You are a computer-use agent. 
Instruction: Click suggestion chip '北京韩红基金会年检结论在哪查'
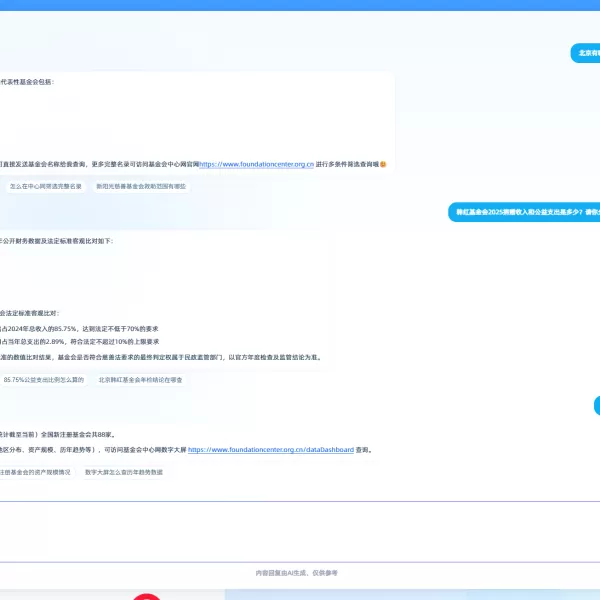coord(140,380)
